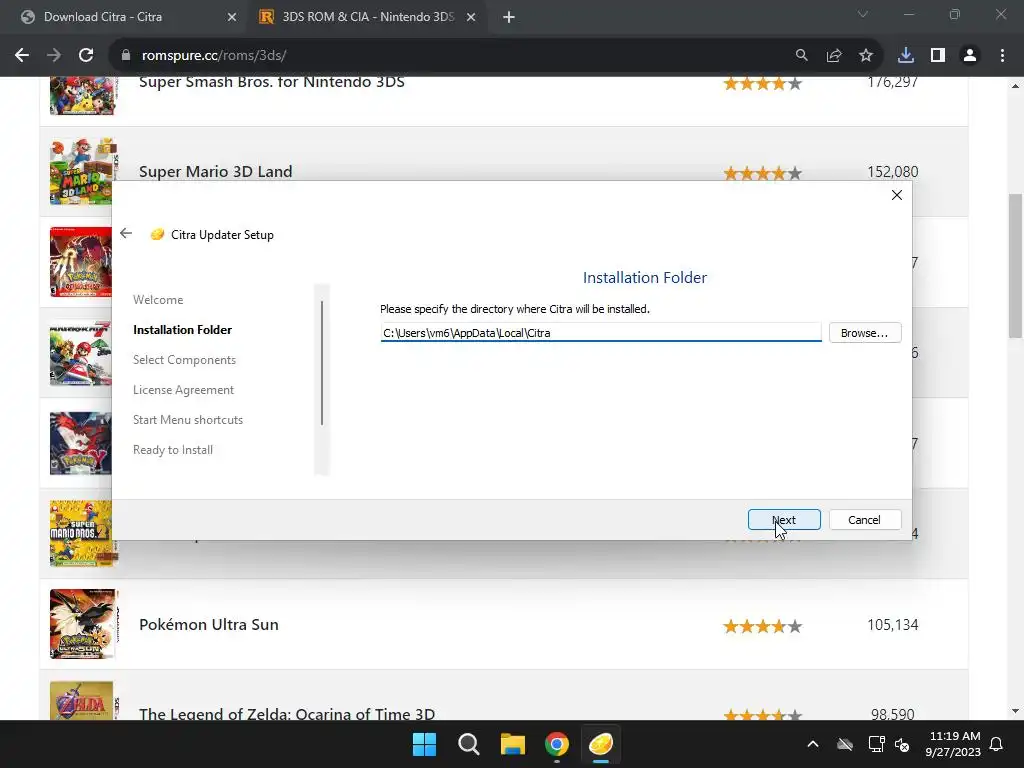Open a new browser tab
The image size is (1024, 768).
(x=509, y=17)
